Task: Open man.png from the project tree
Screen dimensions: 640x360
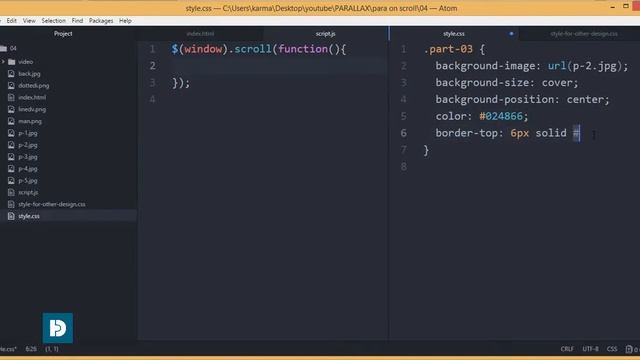Action: 30,121
